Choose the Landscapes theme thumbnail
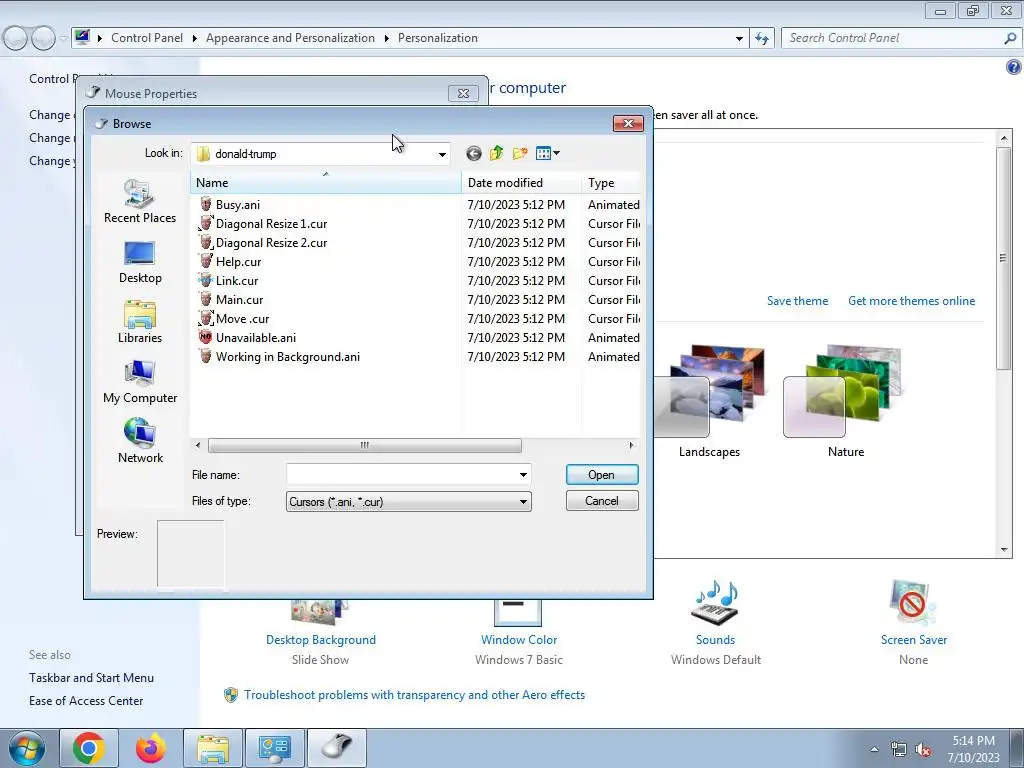This screenshot has height=768, width=1024. (709, 401)
